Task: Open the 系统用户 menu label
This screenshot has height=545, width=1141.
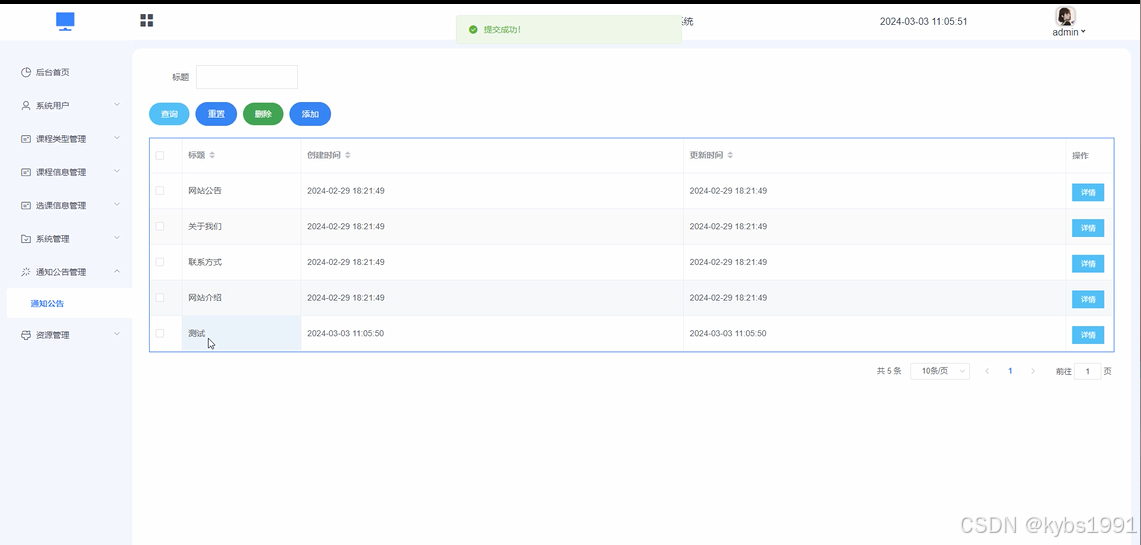Action: click(52, 106)
